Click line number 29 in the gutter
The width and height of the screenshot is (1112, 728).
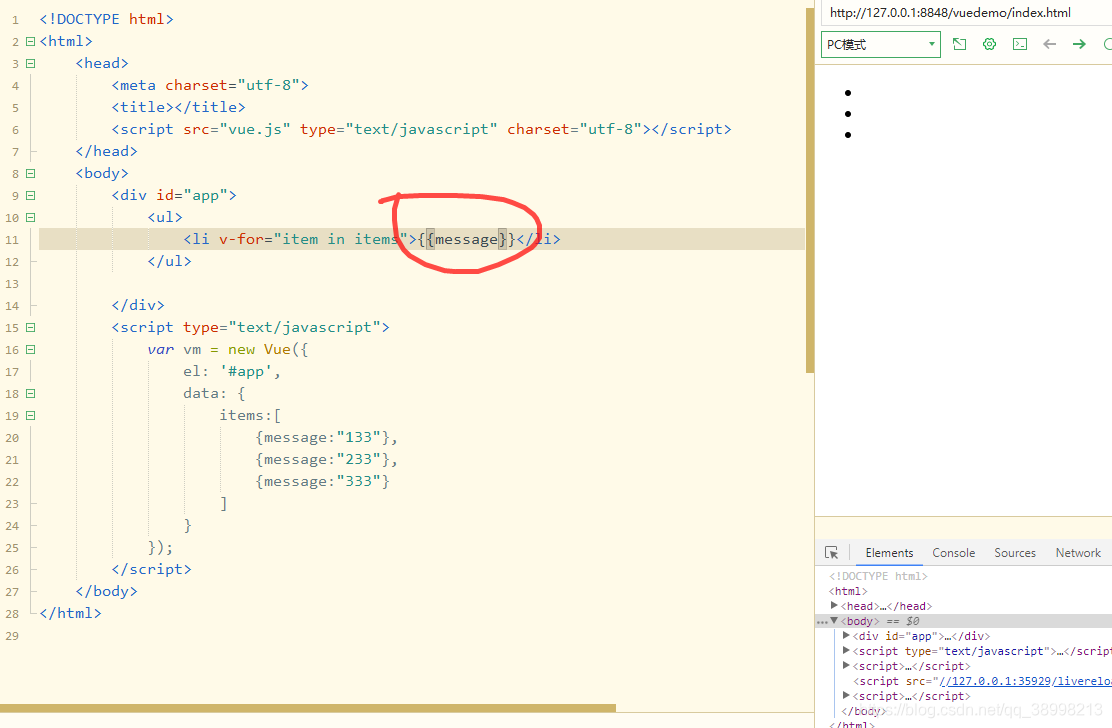pyautogui.click(x=12, y=636)
